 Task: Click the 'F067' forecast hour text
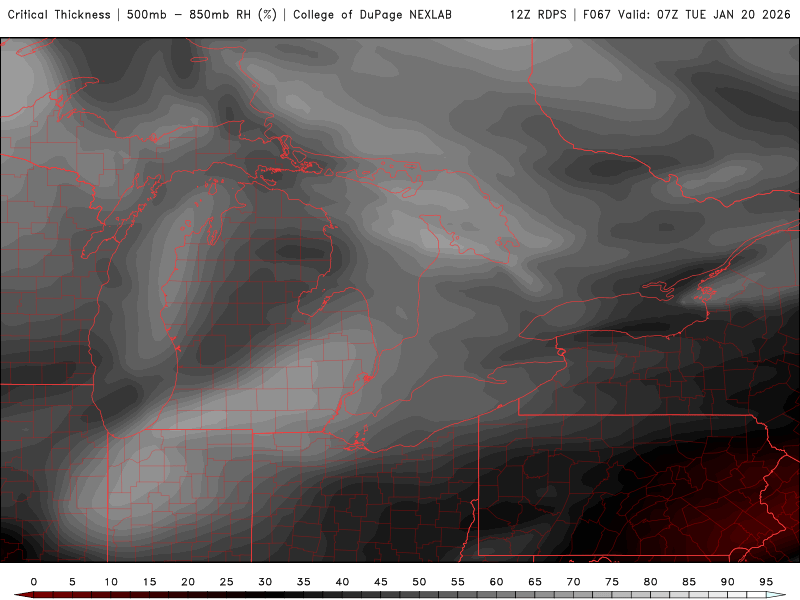[596, 15]
